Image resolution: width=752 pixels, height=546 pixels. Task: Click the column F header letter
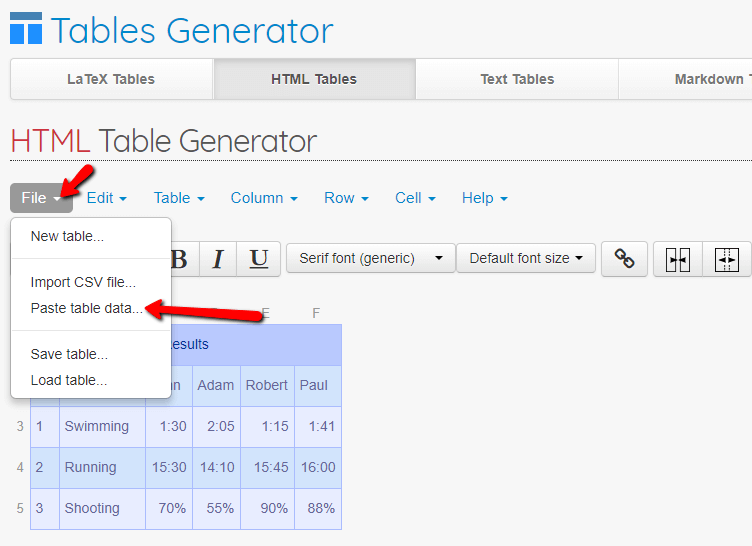point(316,313)
